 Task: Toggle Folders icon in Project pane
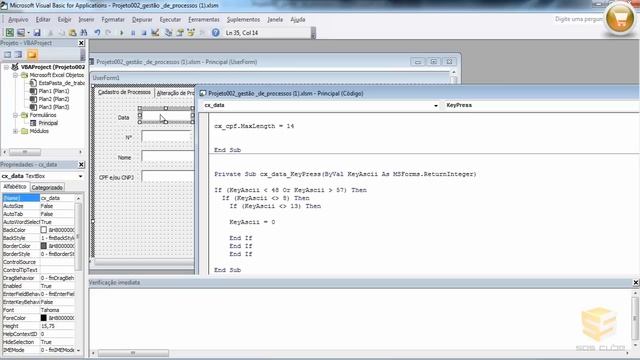pyautogui.click(x=32, y=55)
